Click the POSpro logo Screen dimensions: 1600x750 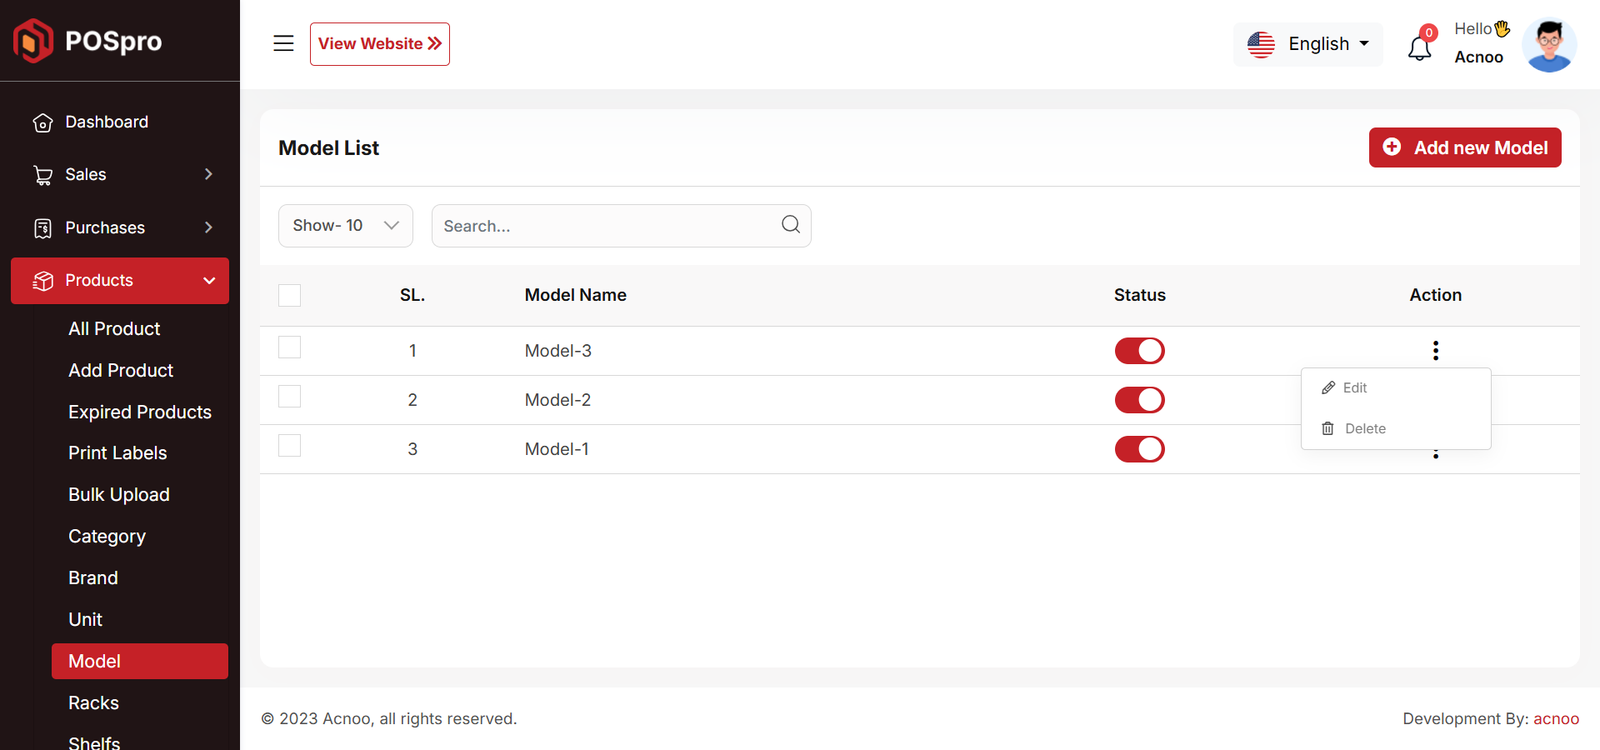pos(88,41)
